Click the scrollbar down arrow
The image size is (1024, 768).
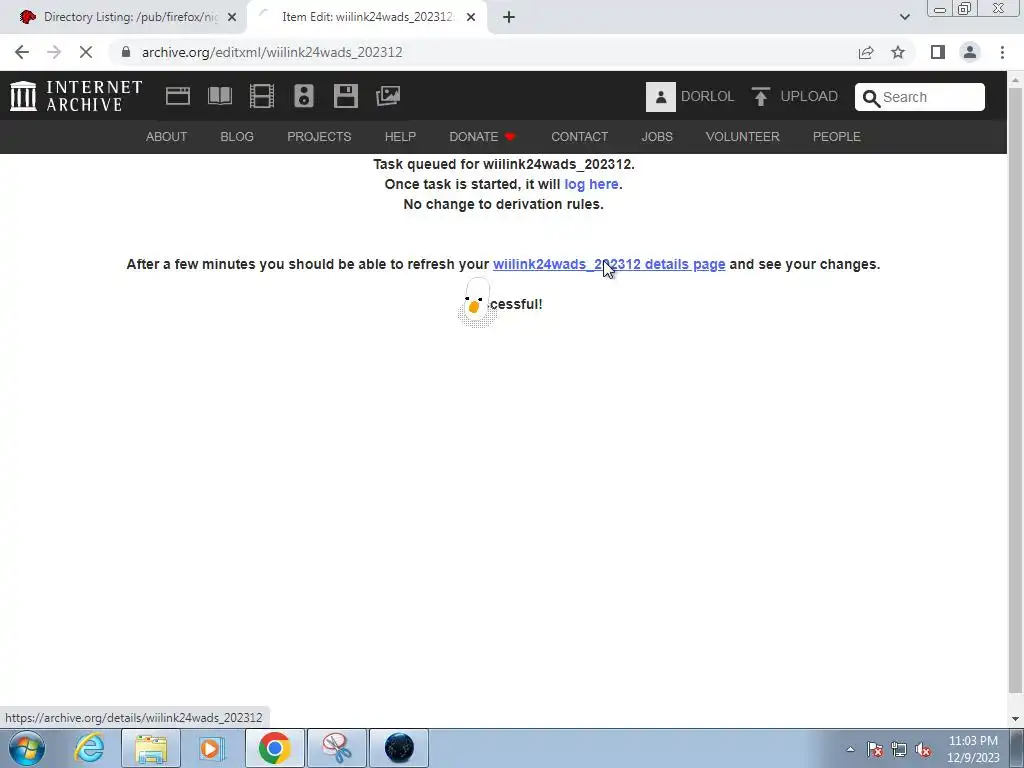coord(1016,719)
